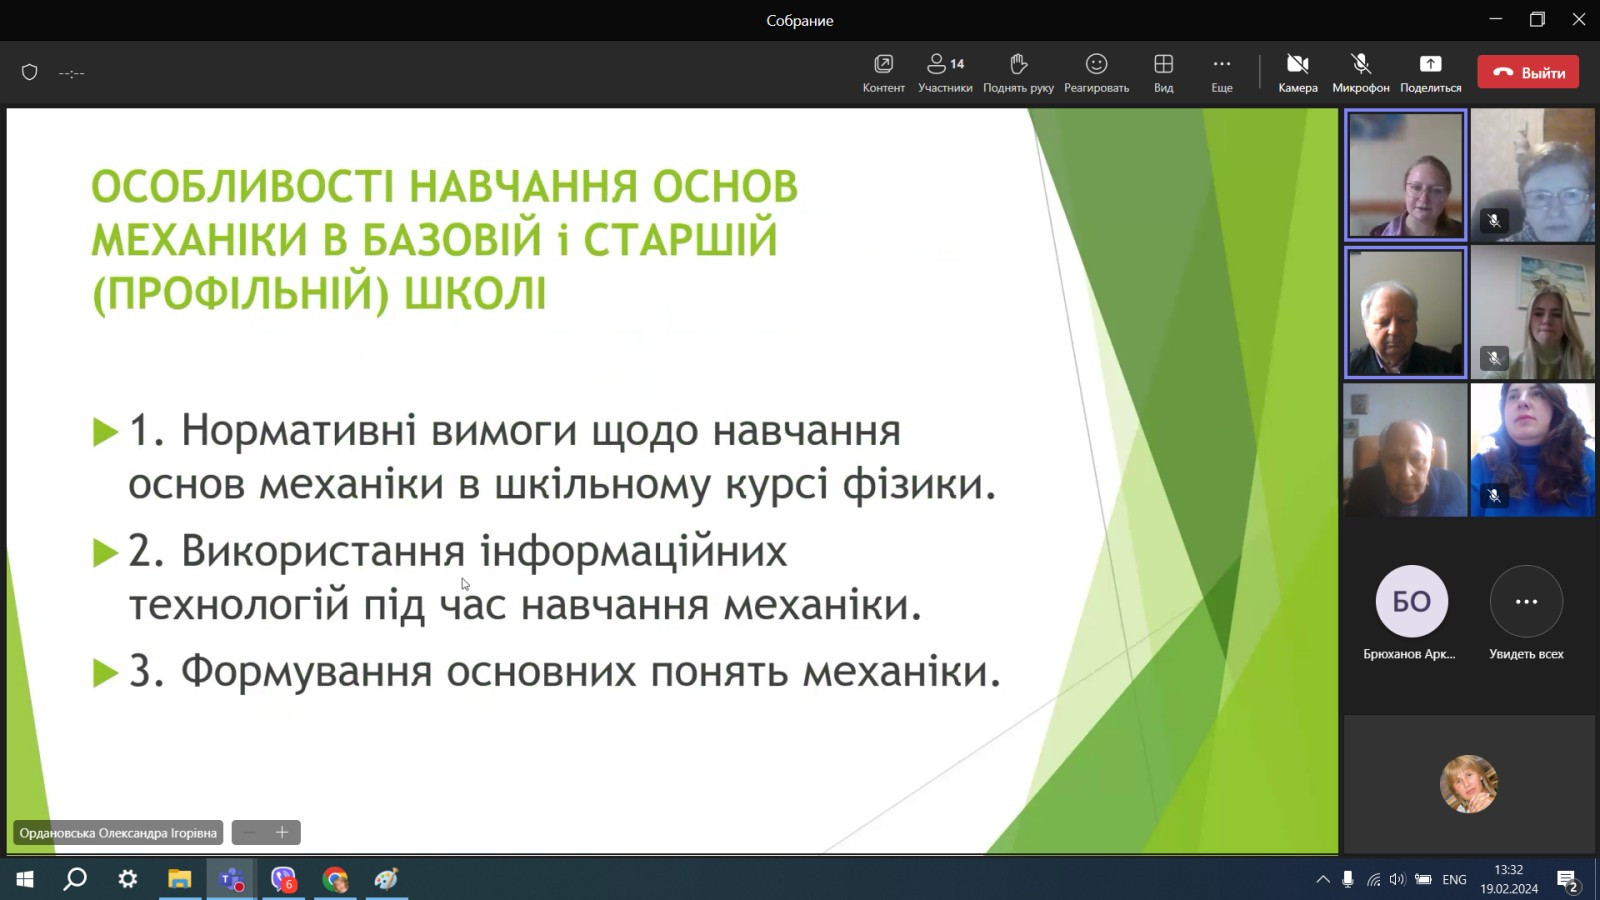The image size is (1600, 900).
Task: Open Viber from the taskbar
Action: [x=284, y=879]
